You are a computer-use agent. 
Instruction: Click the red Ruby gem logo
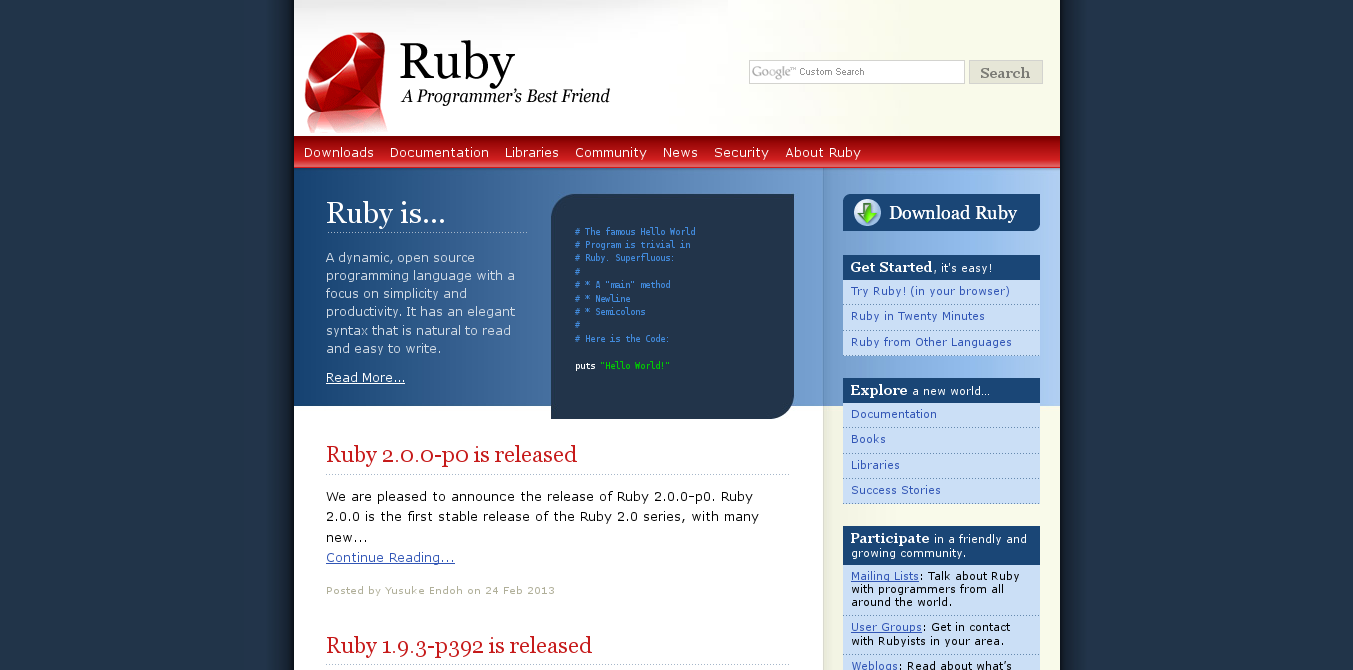[x=346, y=82]
